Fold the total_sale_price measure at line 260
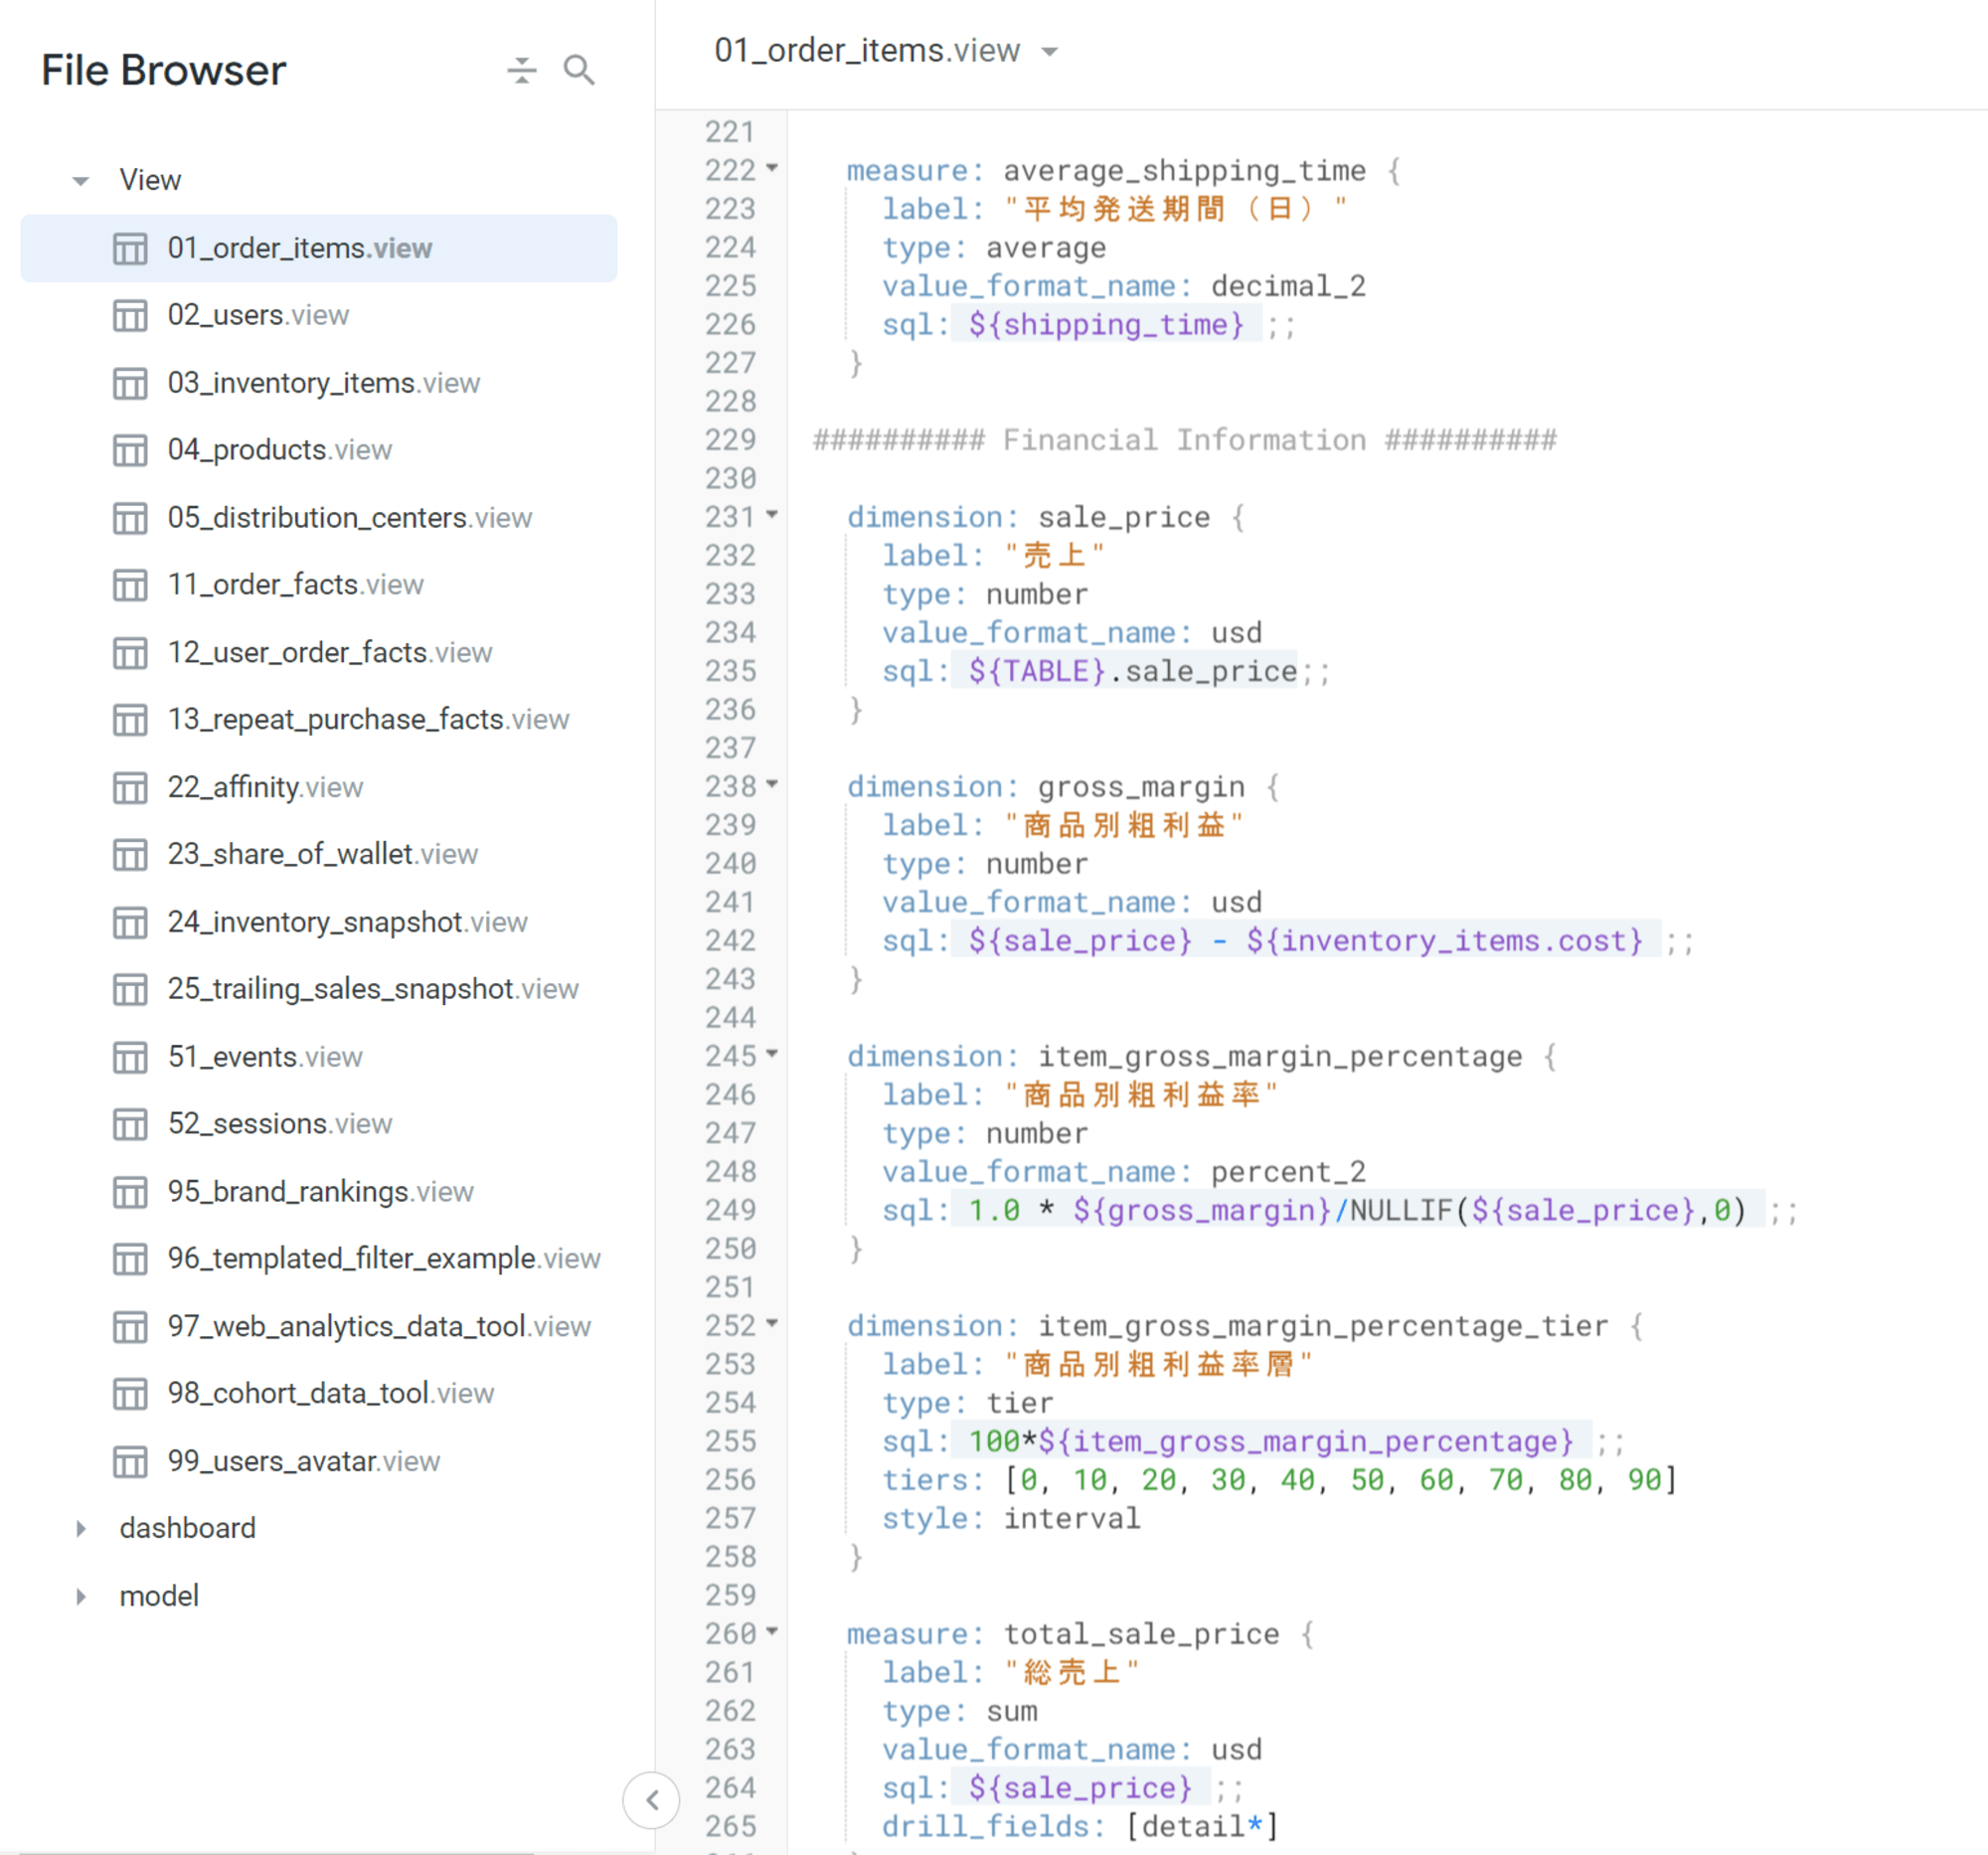Viewport: 1988px width, 1855px height. tap(772, 1630)
